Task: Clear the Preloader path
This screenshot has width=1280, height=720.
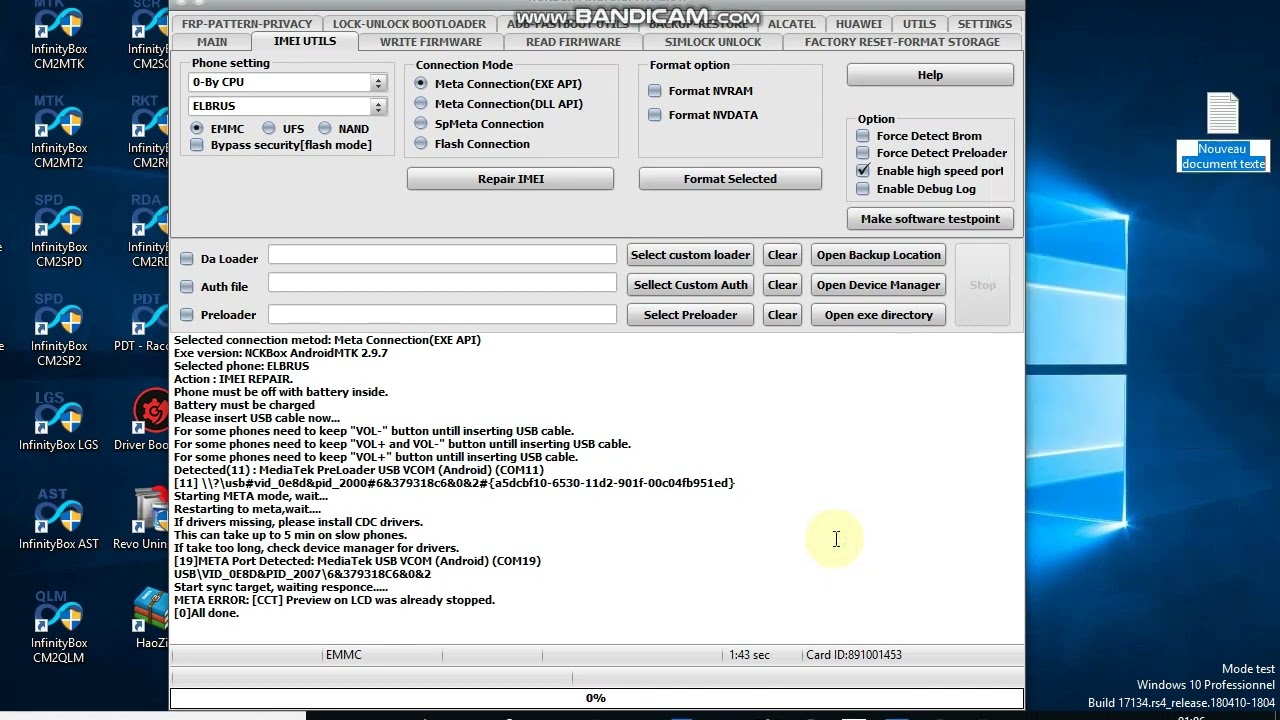Action: (782, 315)
